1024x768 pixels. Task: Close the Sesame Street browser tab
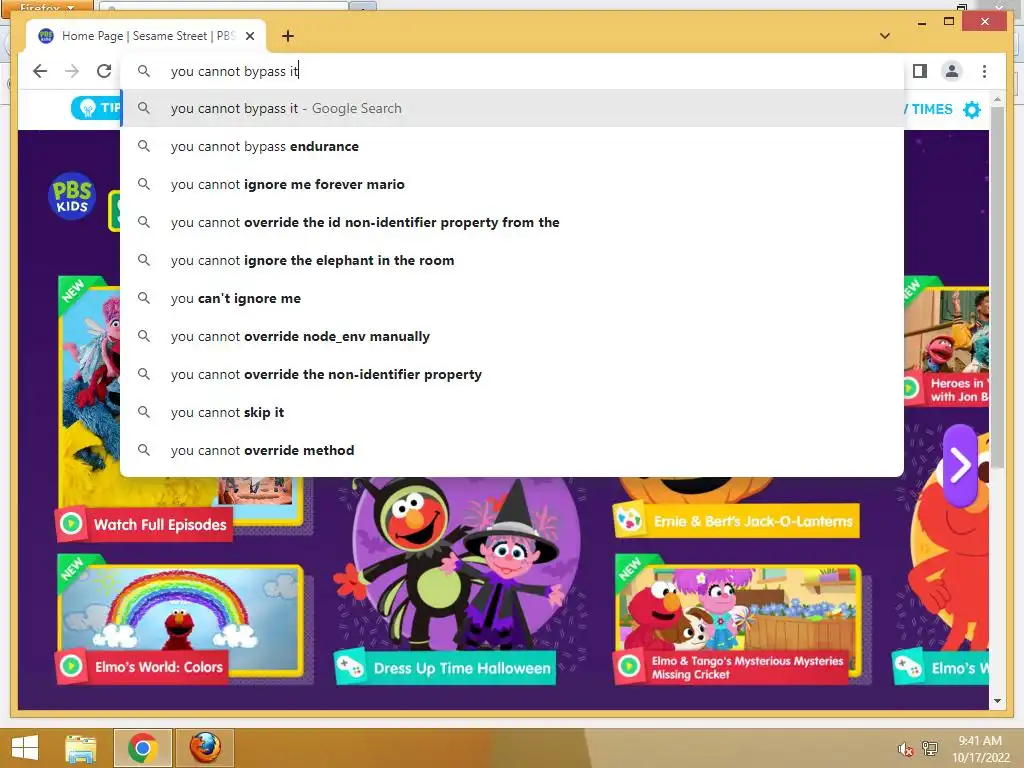coord(249,36)
